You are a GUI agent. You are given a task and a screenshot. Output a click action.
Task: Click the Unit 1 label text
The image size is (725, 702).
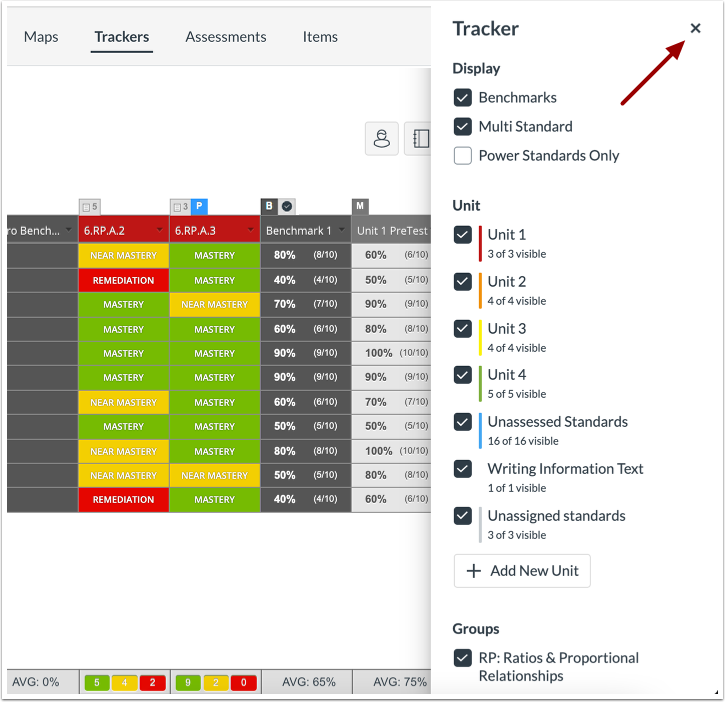tap(507, 234)
